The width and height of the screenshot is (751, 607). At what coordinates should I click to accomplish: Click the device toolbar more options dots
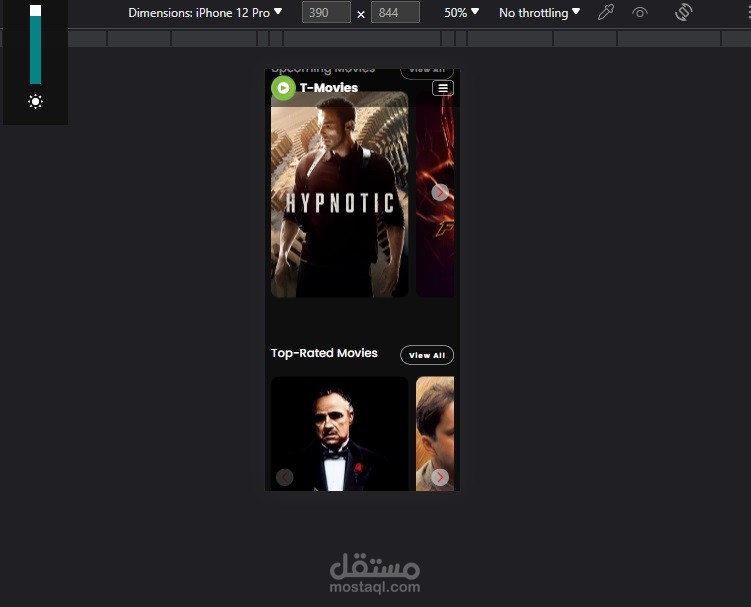click(x=747, y=12)
